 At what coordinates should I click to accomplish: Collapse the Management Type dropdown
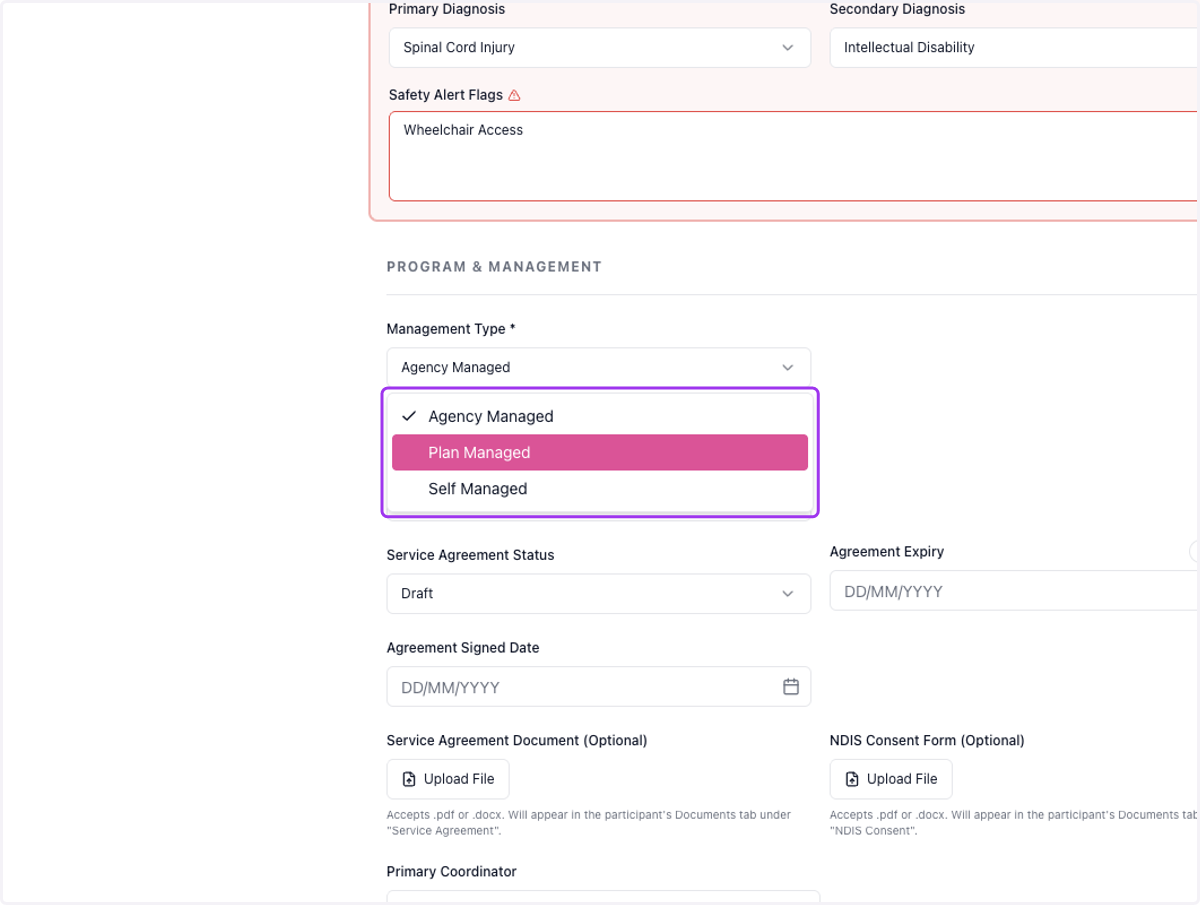[x=599, y=367]
